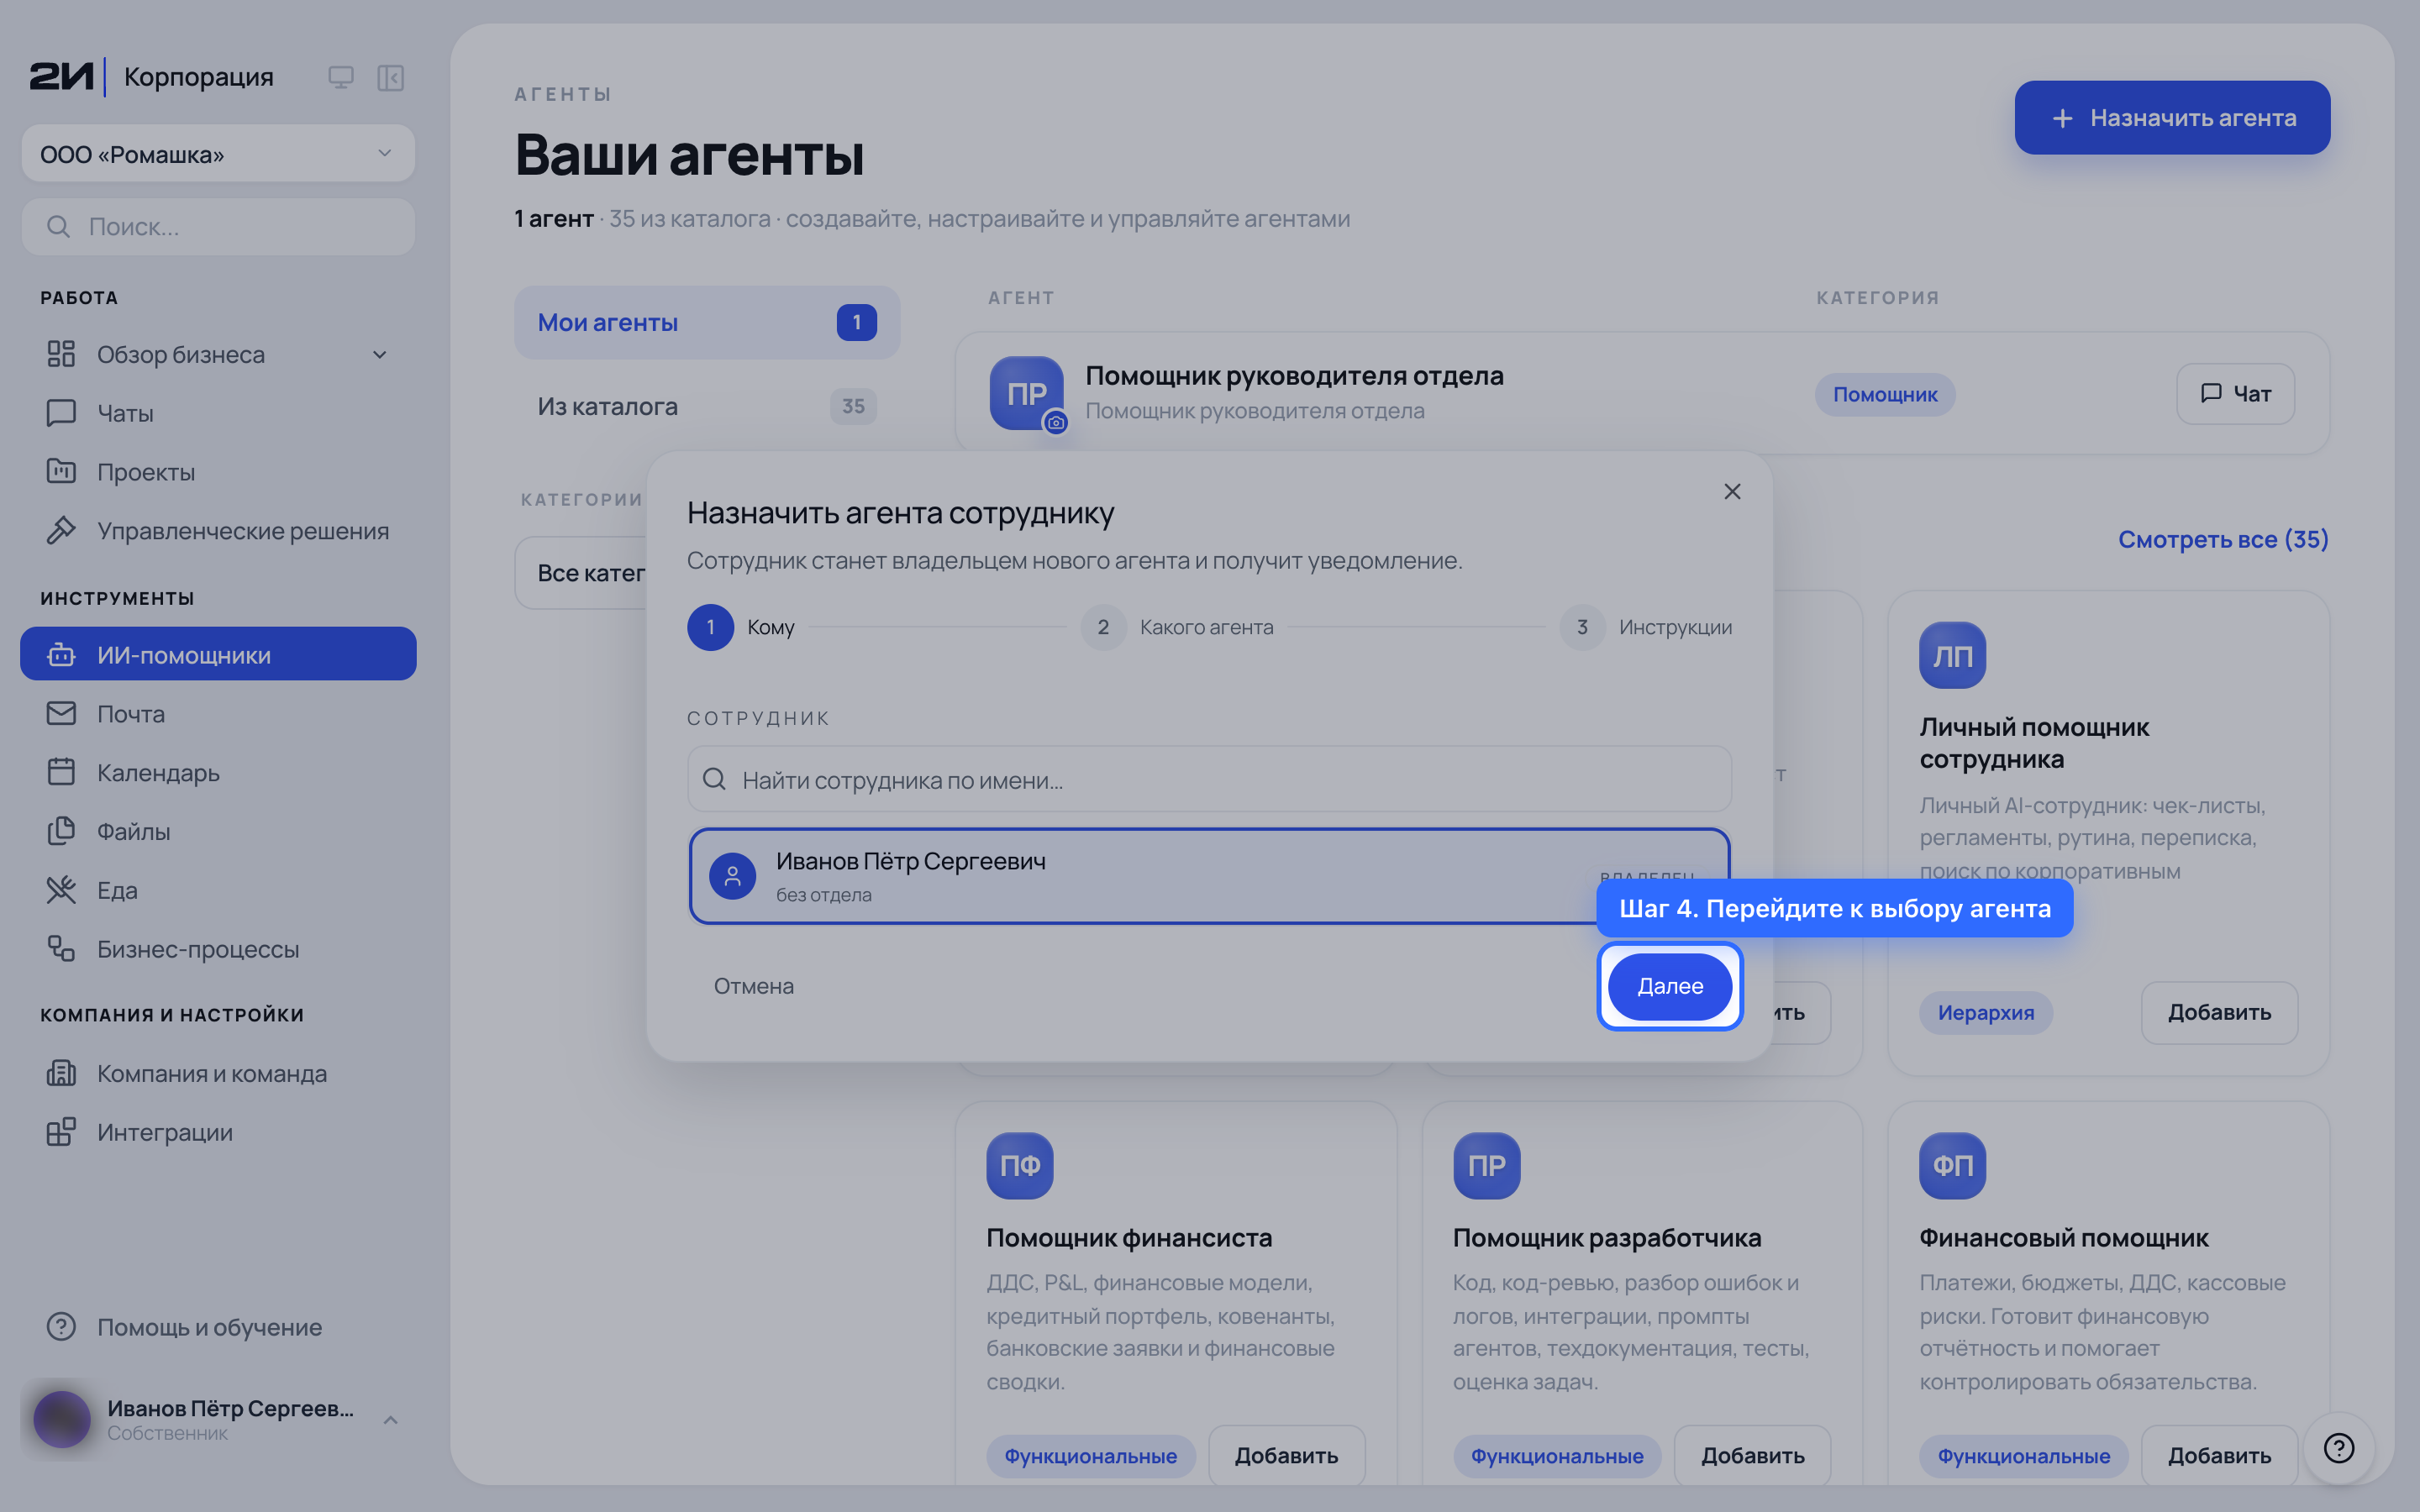Expand the Обзор бизнеса section chevron
Screen dimensions: 2420x1512
(x=380, y=355)
